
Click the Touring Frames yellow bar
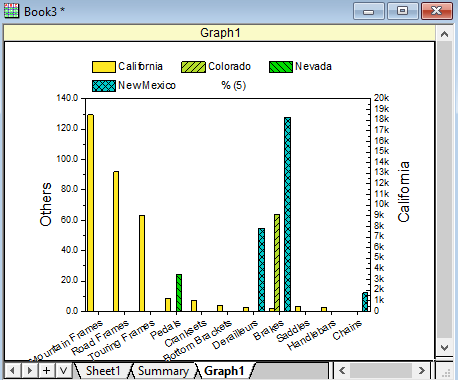tap(142, 263)
